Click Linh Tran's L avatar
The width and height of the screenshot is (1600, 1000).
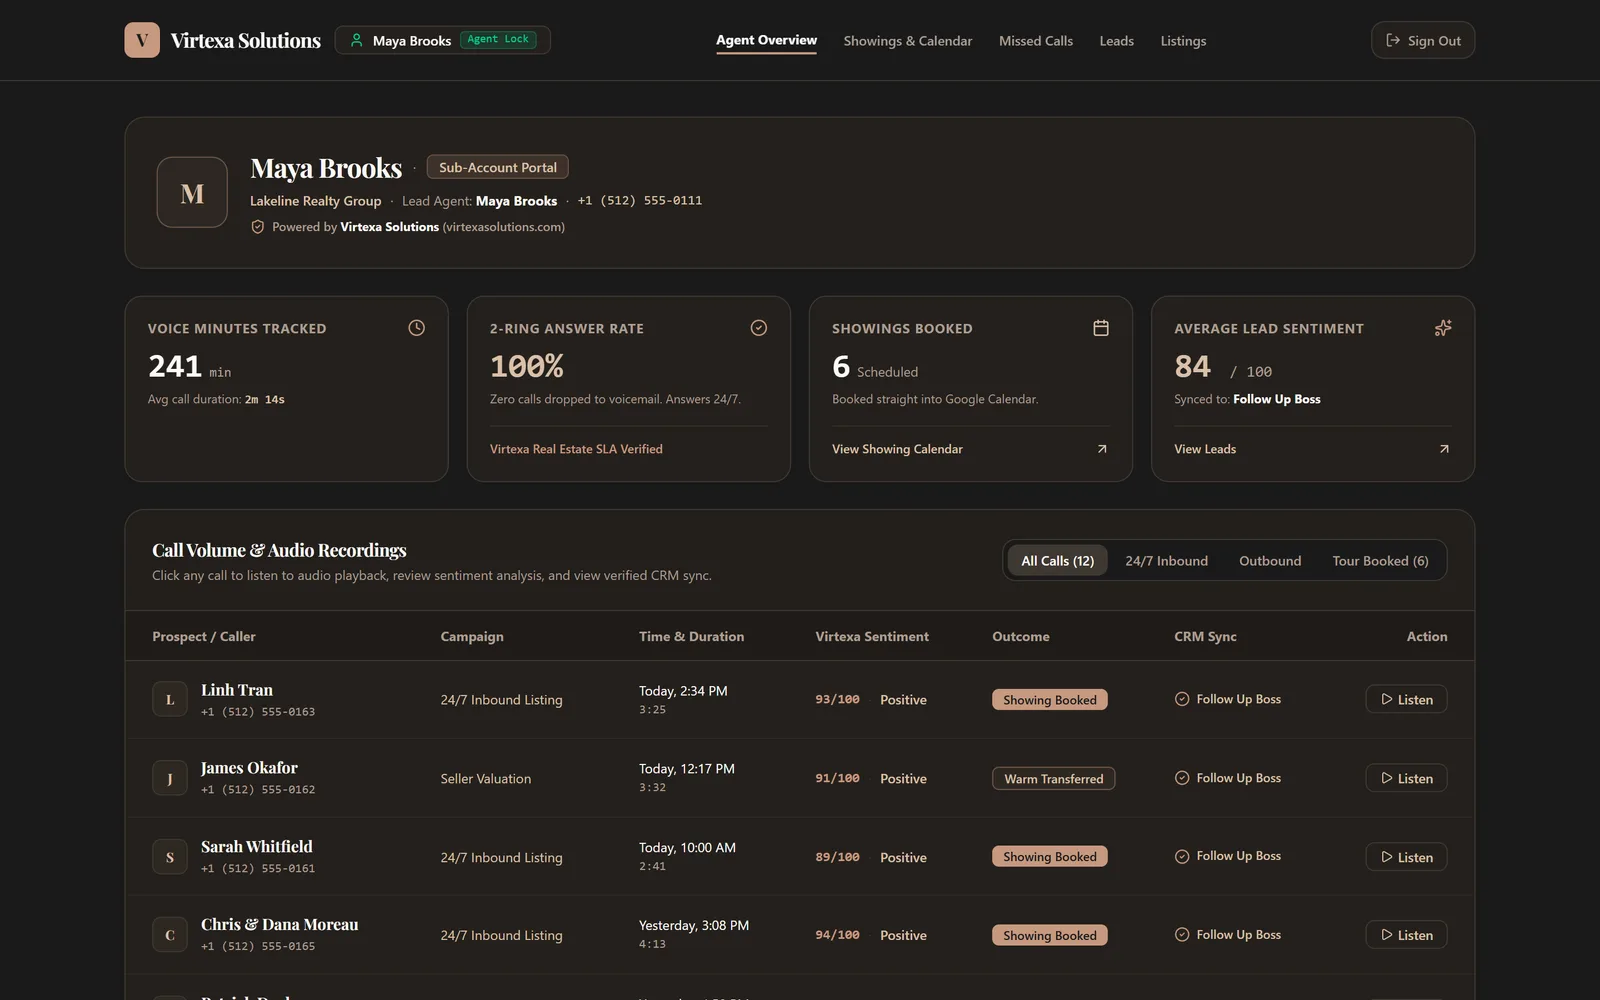(170, 699)
